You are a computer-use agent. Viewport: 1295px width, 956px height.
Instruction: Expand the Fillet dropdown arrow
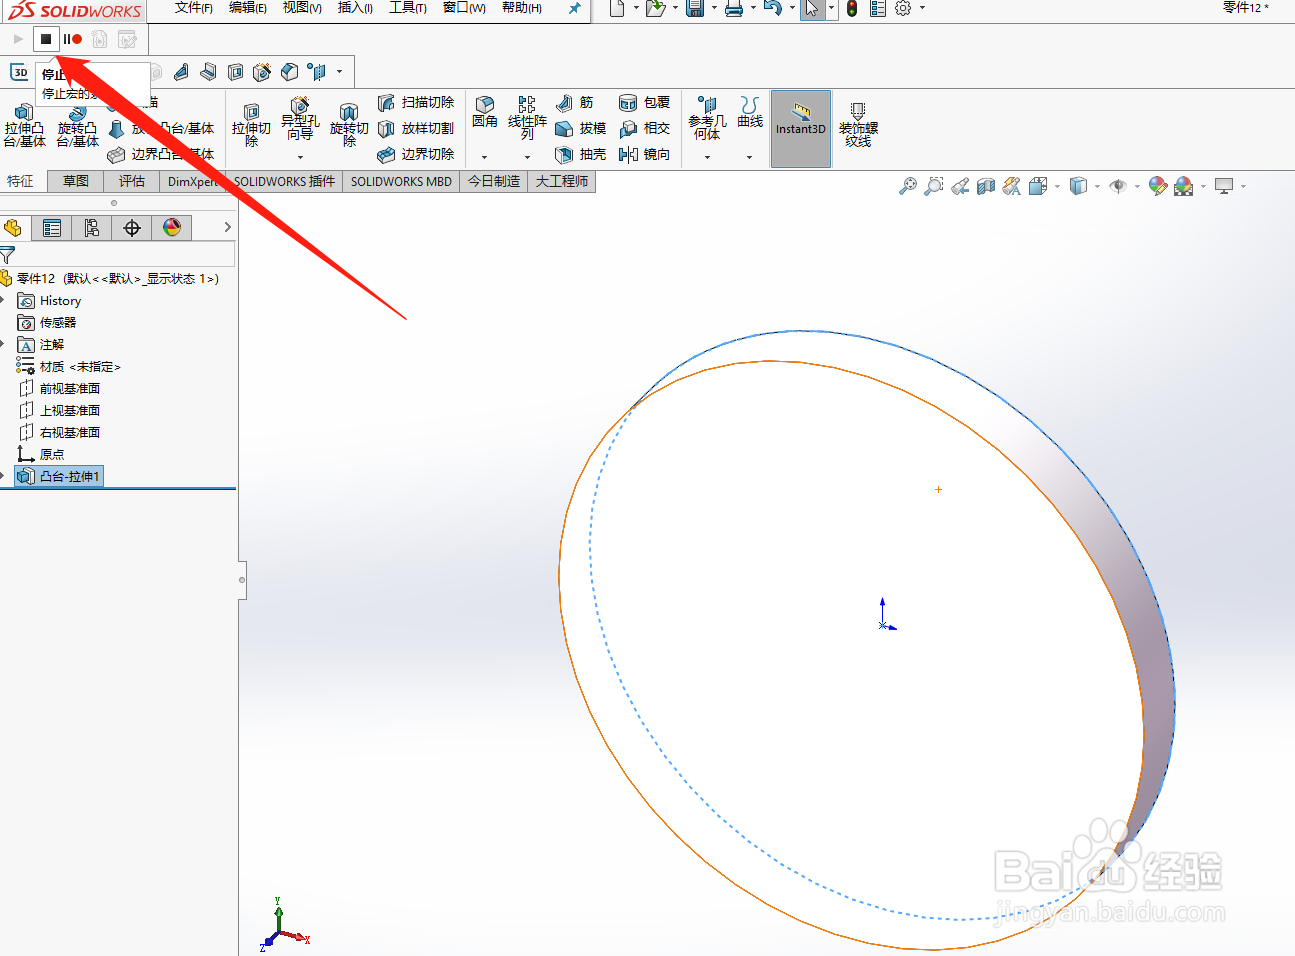pyautogui.click(x=484, y=157)
